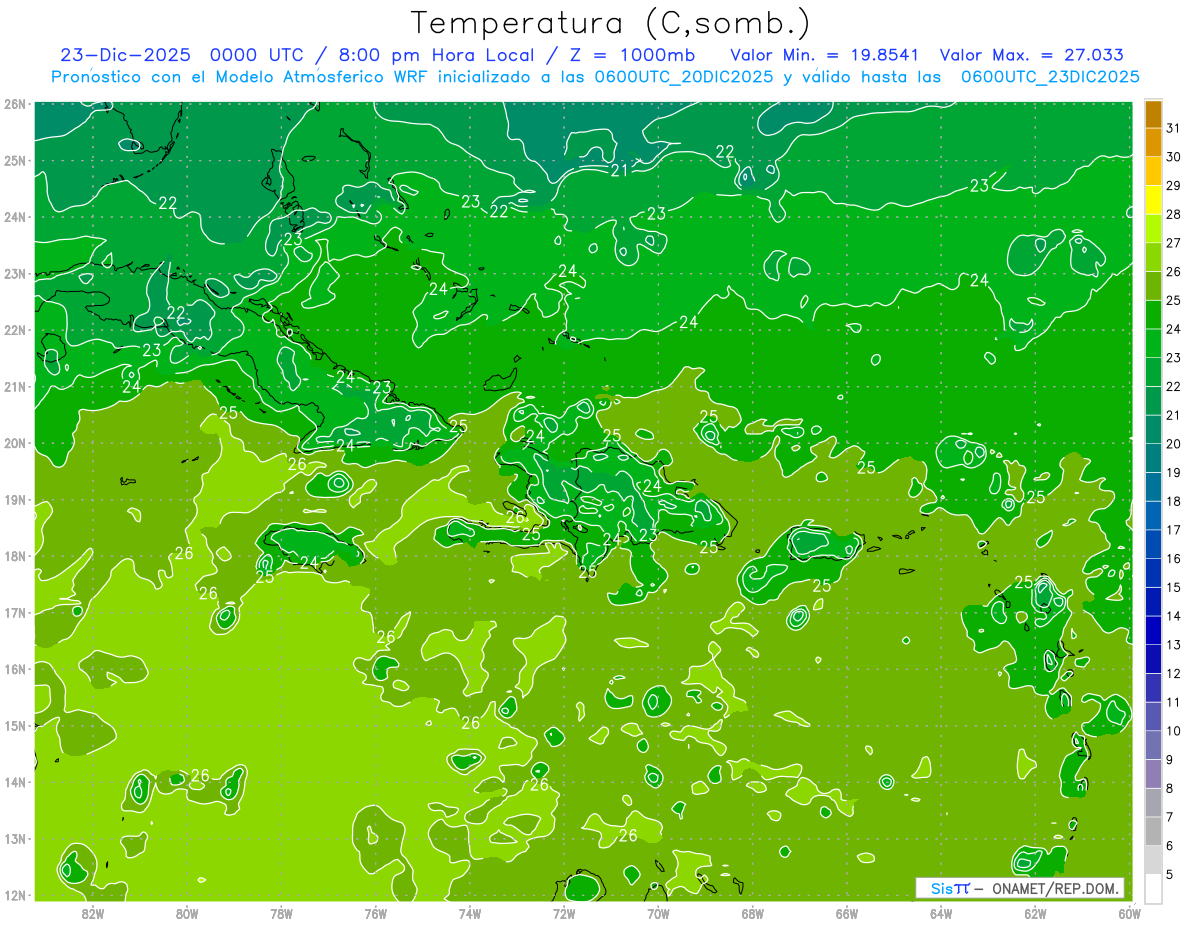Click the '74W' longitude axis label
The image size is (1200, 927).
(470, 913)
